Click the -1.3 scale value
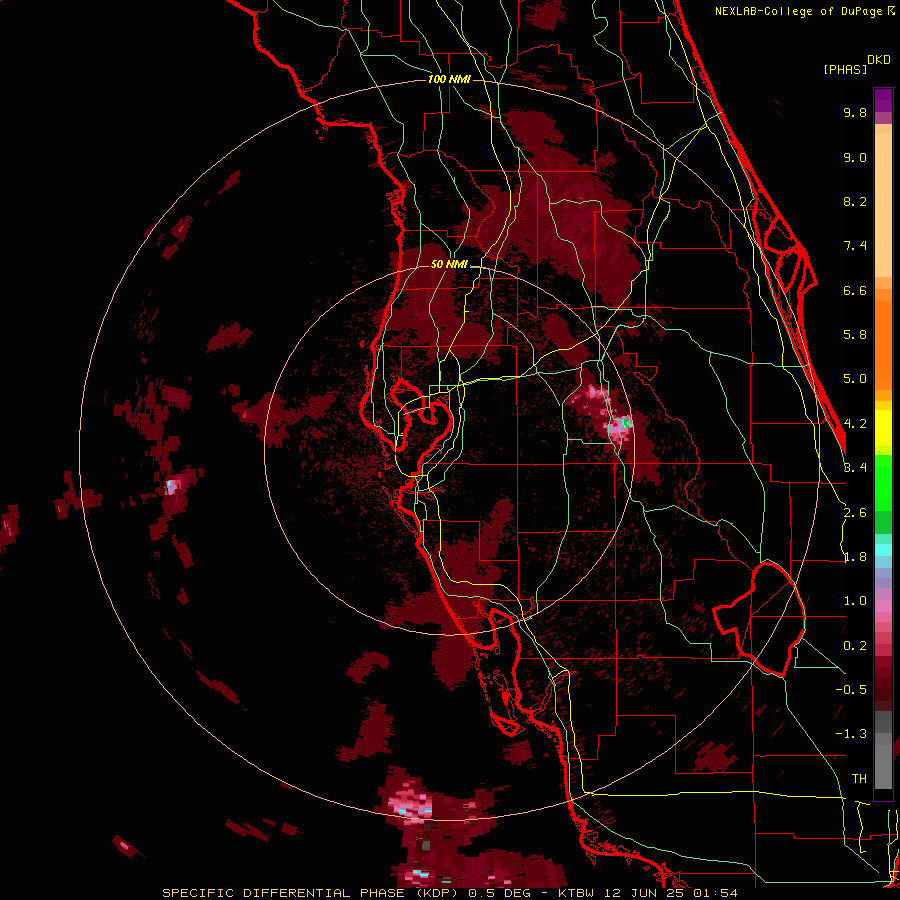The image size is (900, 900). [851, 734]
